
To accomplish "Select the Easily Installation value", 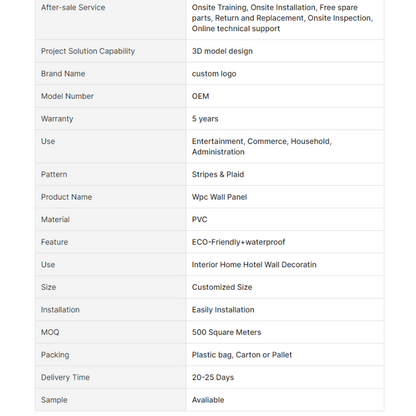I will pos(223,310).
